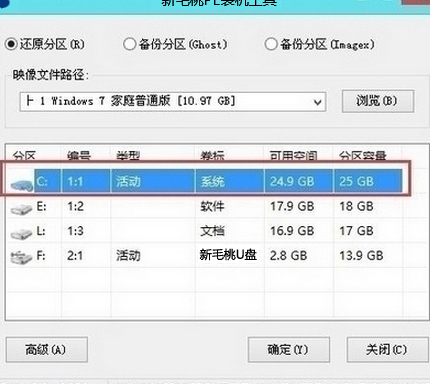Click the L: drive icon
The height and width of the screenshot is (384, 430).
click(21, 233)
